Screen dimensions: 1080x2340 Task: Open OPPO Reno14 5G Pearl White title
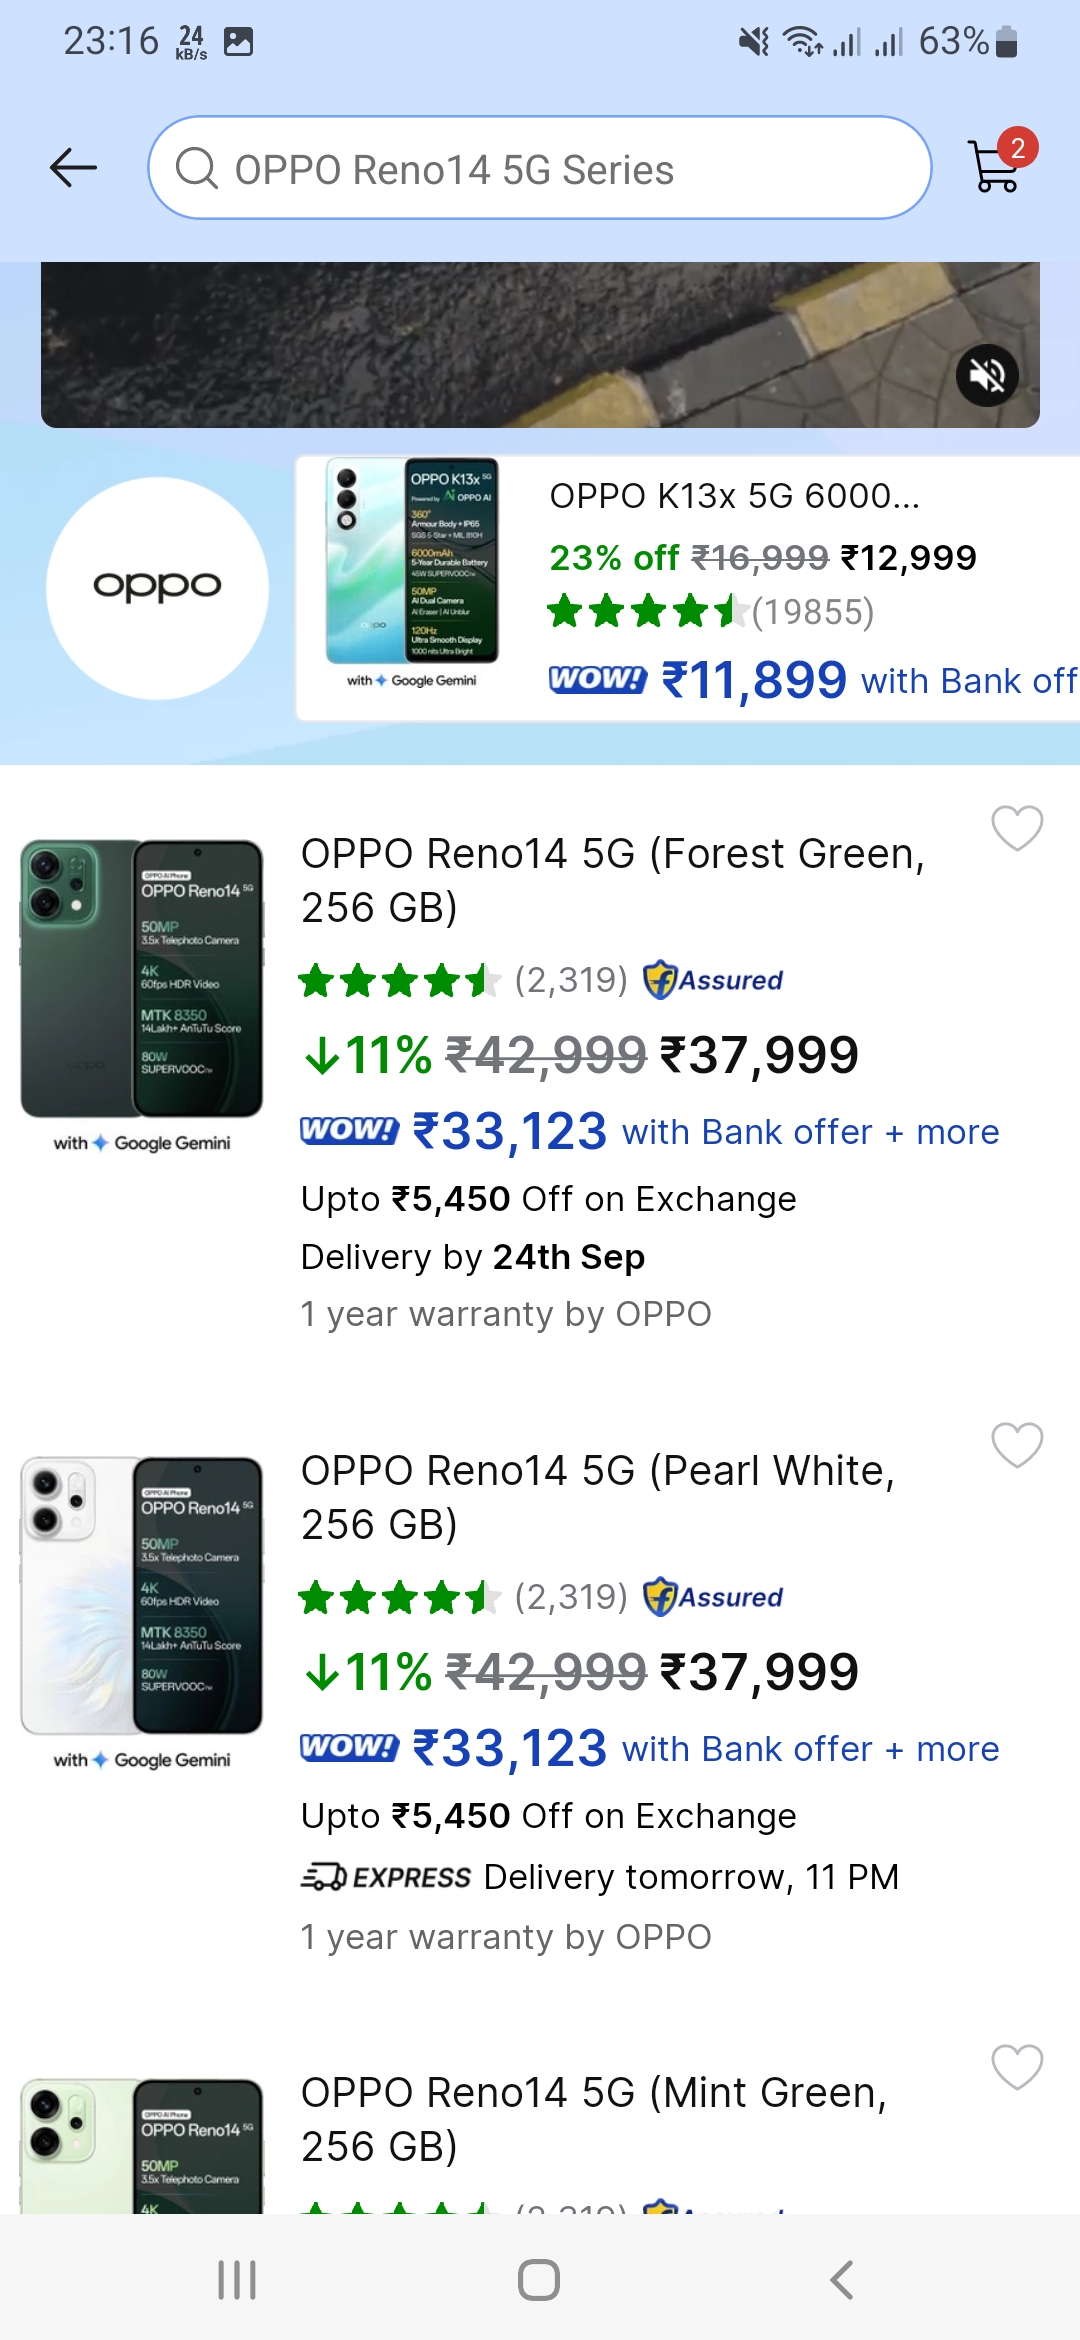[598, 1497]
